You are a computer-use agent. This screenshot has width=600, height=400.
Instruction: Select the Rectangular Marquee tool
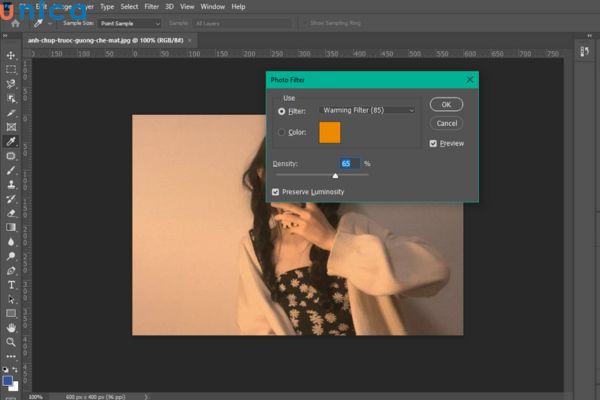pyautogui.click(x=11, y=69)
